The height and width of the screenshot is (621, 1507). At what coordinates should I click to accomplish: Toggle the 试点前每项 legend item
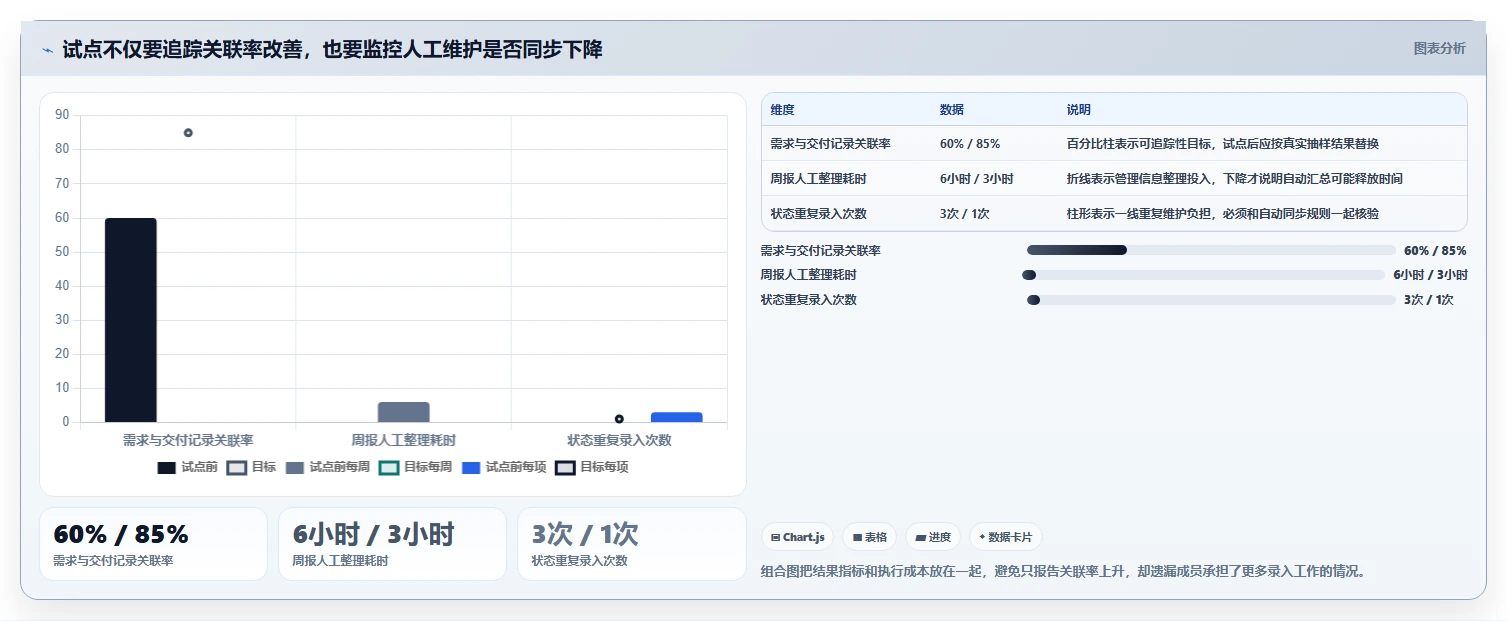click(x=504, y=467)
